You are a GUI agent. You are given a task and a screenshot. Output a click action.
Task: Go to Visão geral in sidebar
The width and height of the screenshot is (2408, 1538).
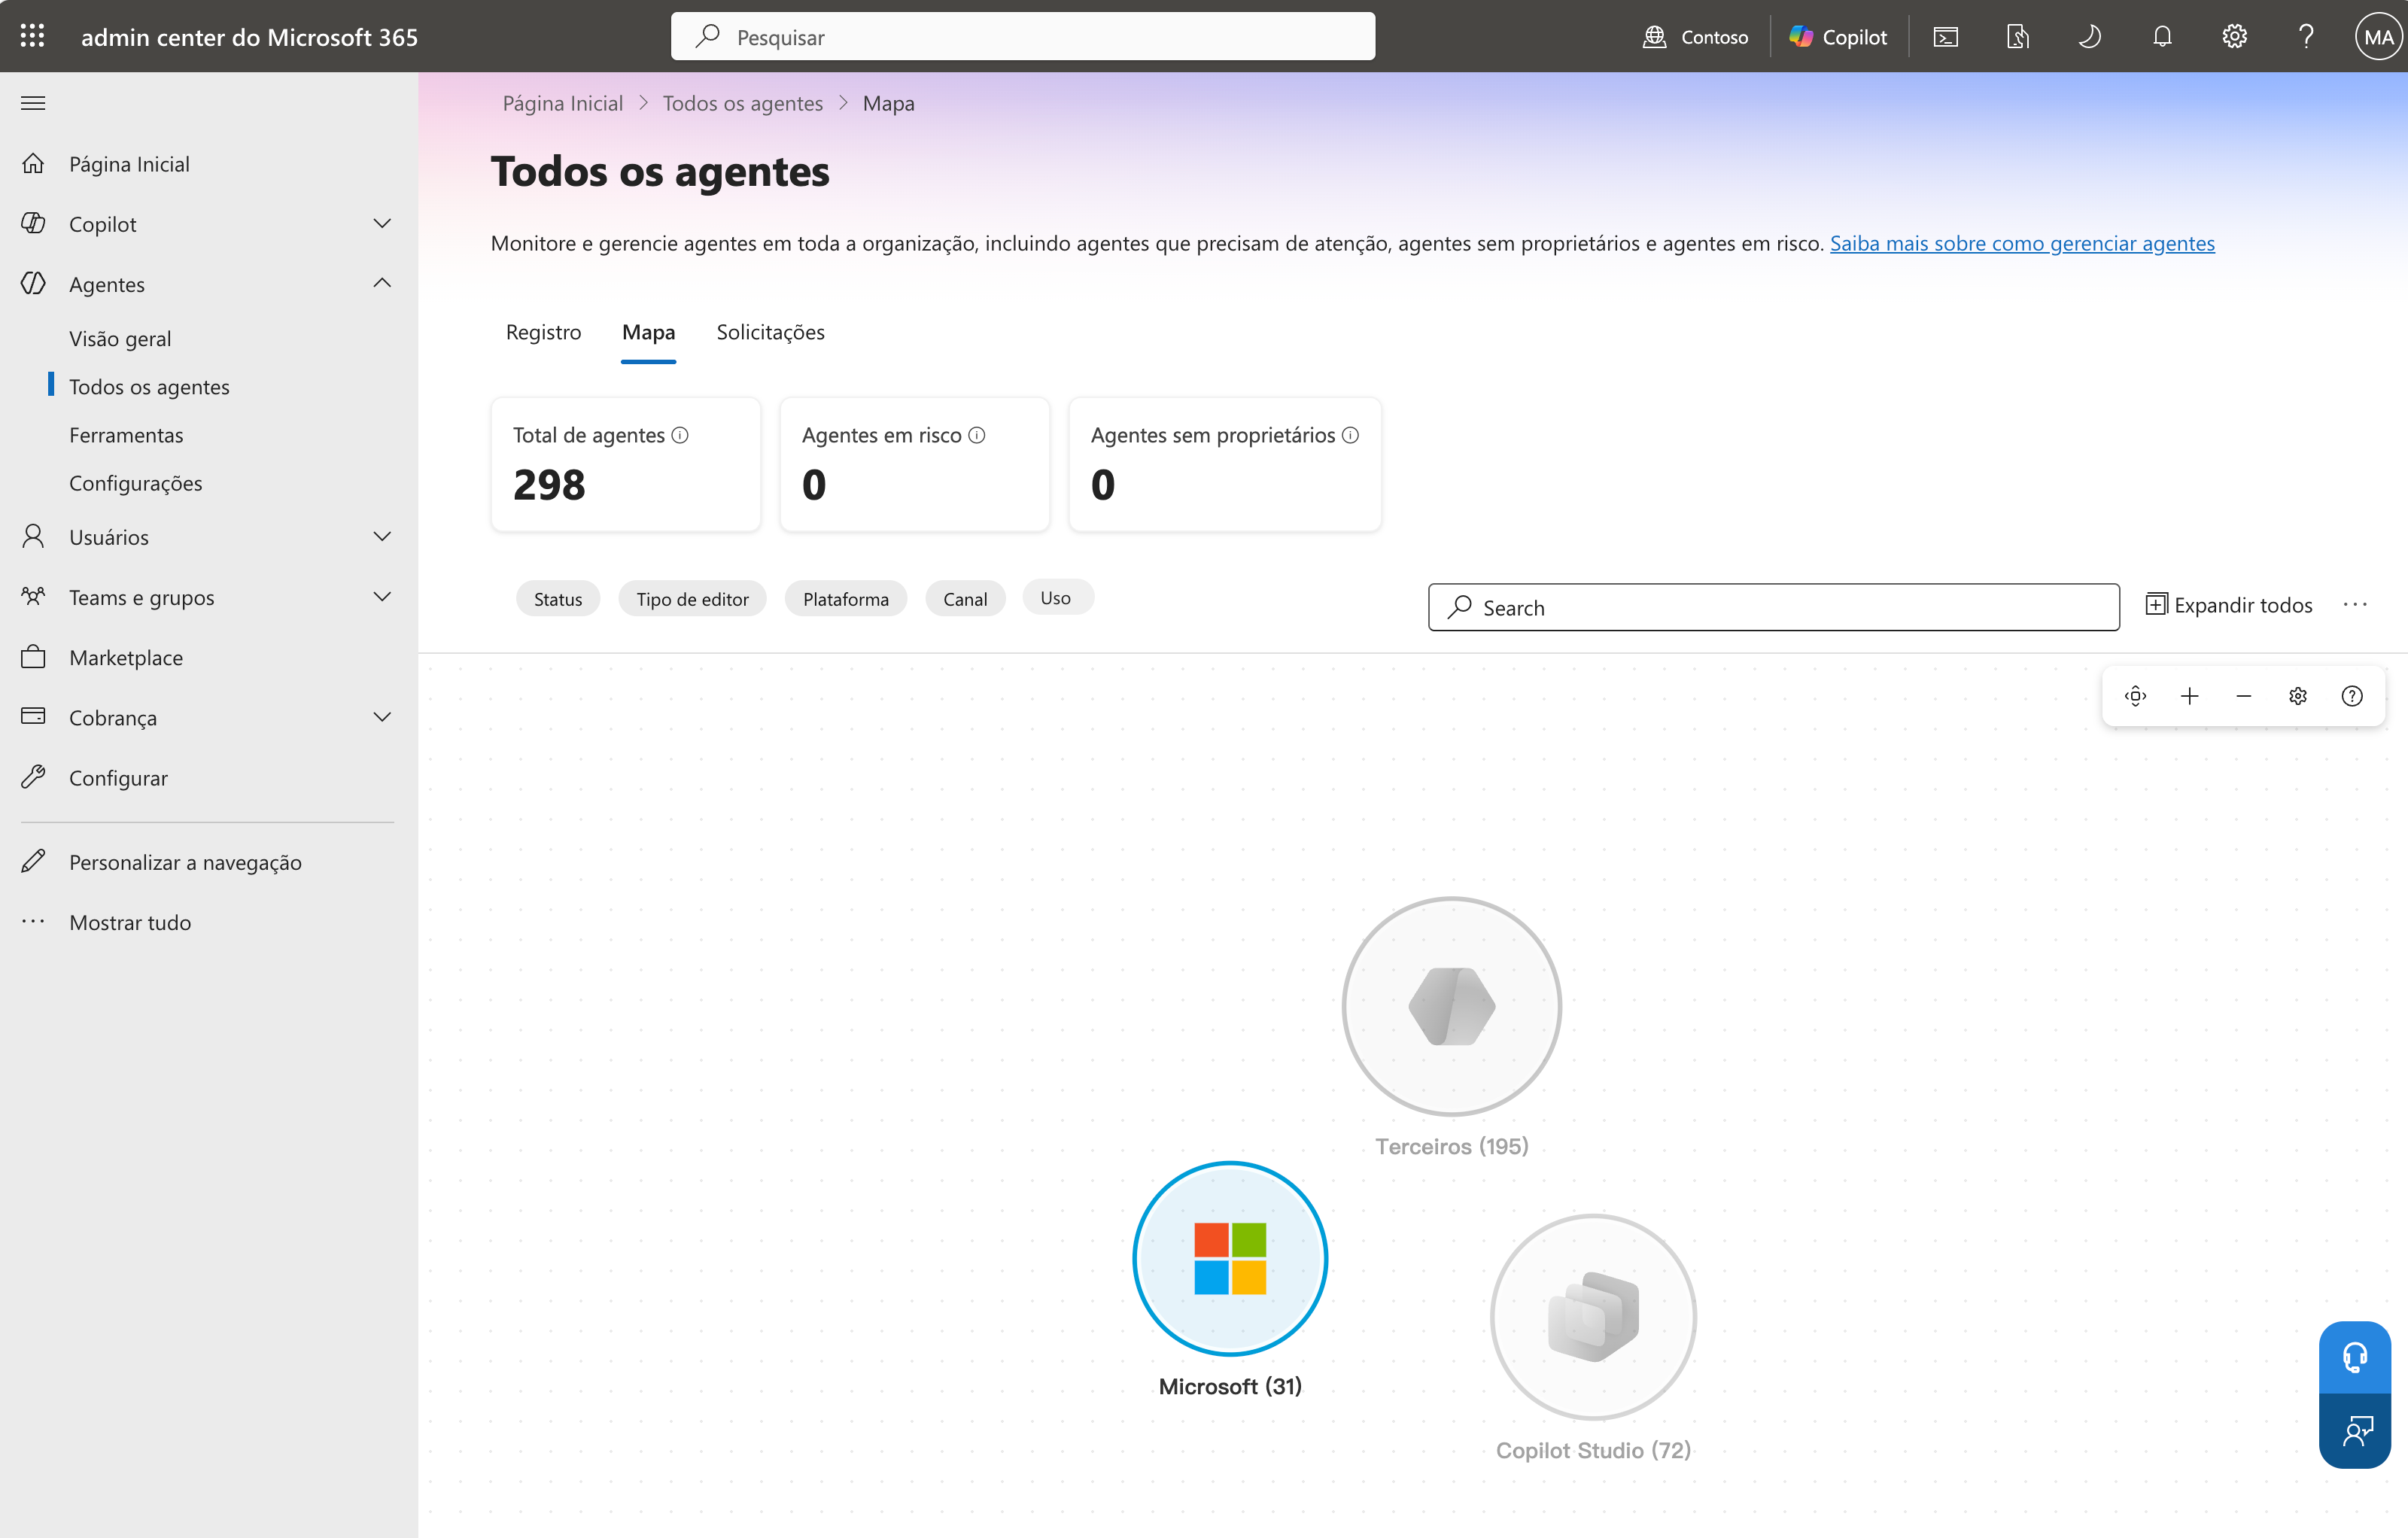(120, 338)
